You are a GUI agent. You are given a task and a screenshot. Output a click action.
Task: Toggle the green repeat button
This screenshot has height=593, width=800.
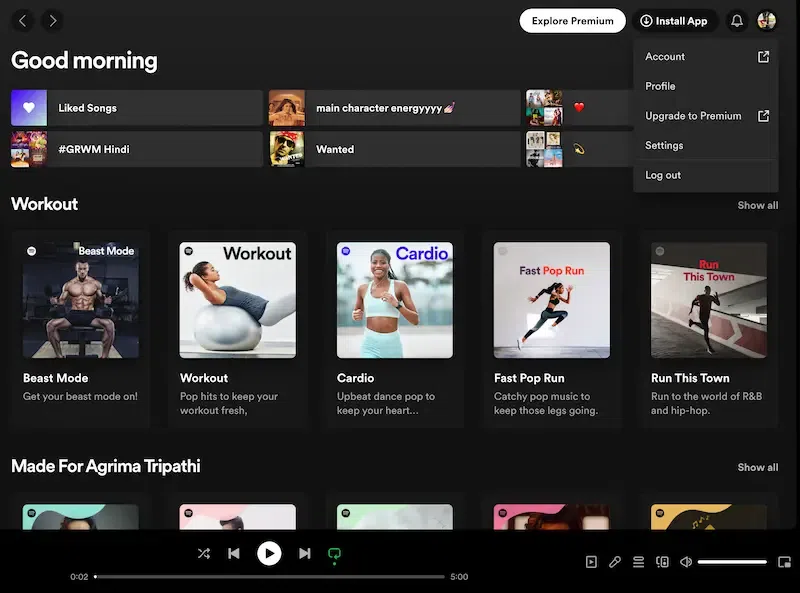pyautogui.click(x=335, y=553)
